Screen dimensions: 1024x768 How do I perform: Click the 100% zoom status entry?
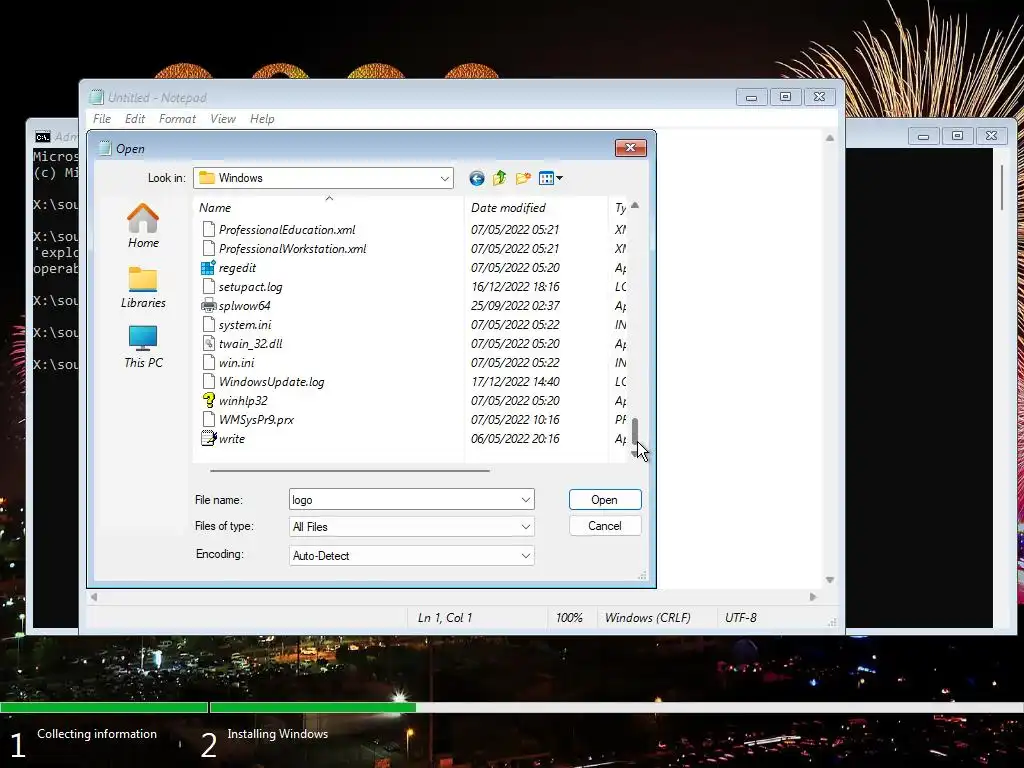[x=569, y=618]
